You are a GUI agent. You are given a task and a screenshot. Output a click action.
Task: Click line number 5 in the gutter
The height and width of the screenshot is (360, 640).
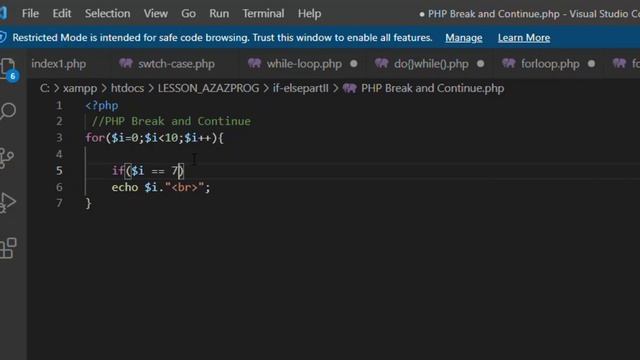59,170
